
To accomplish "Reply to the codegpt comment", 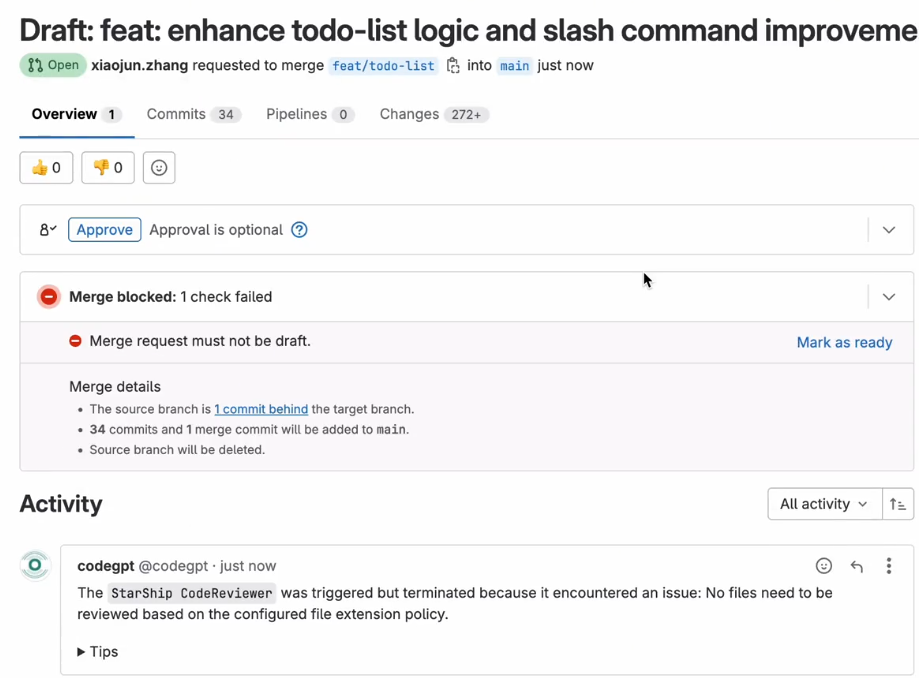I will 857,566.
